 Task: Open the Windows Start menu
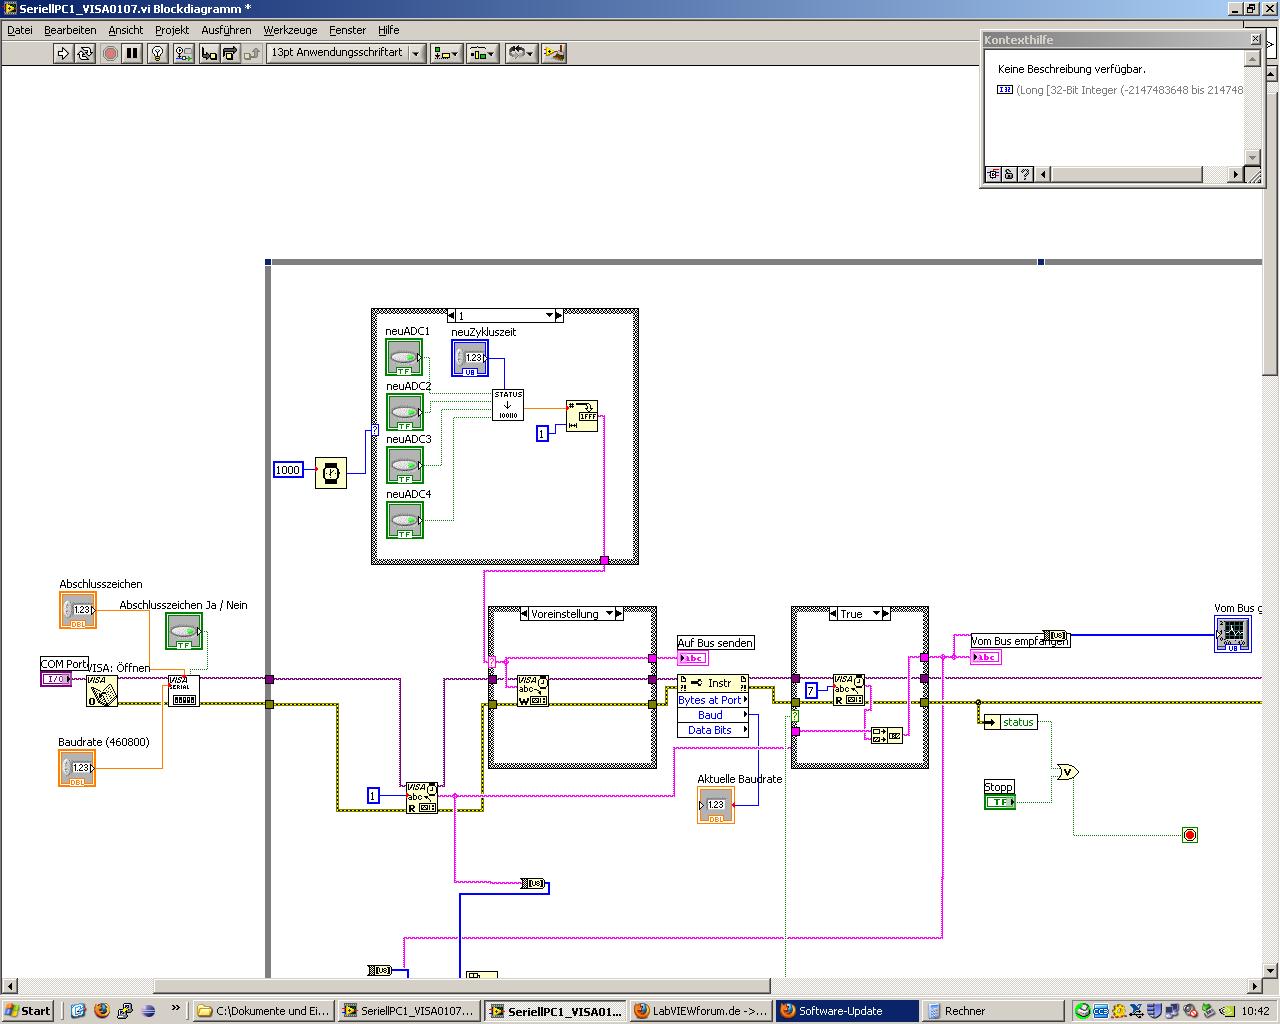[x=28, y=1011]
